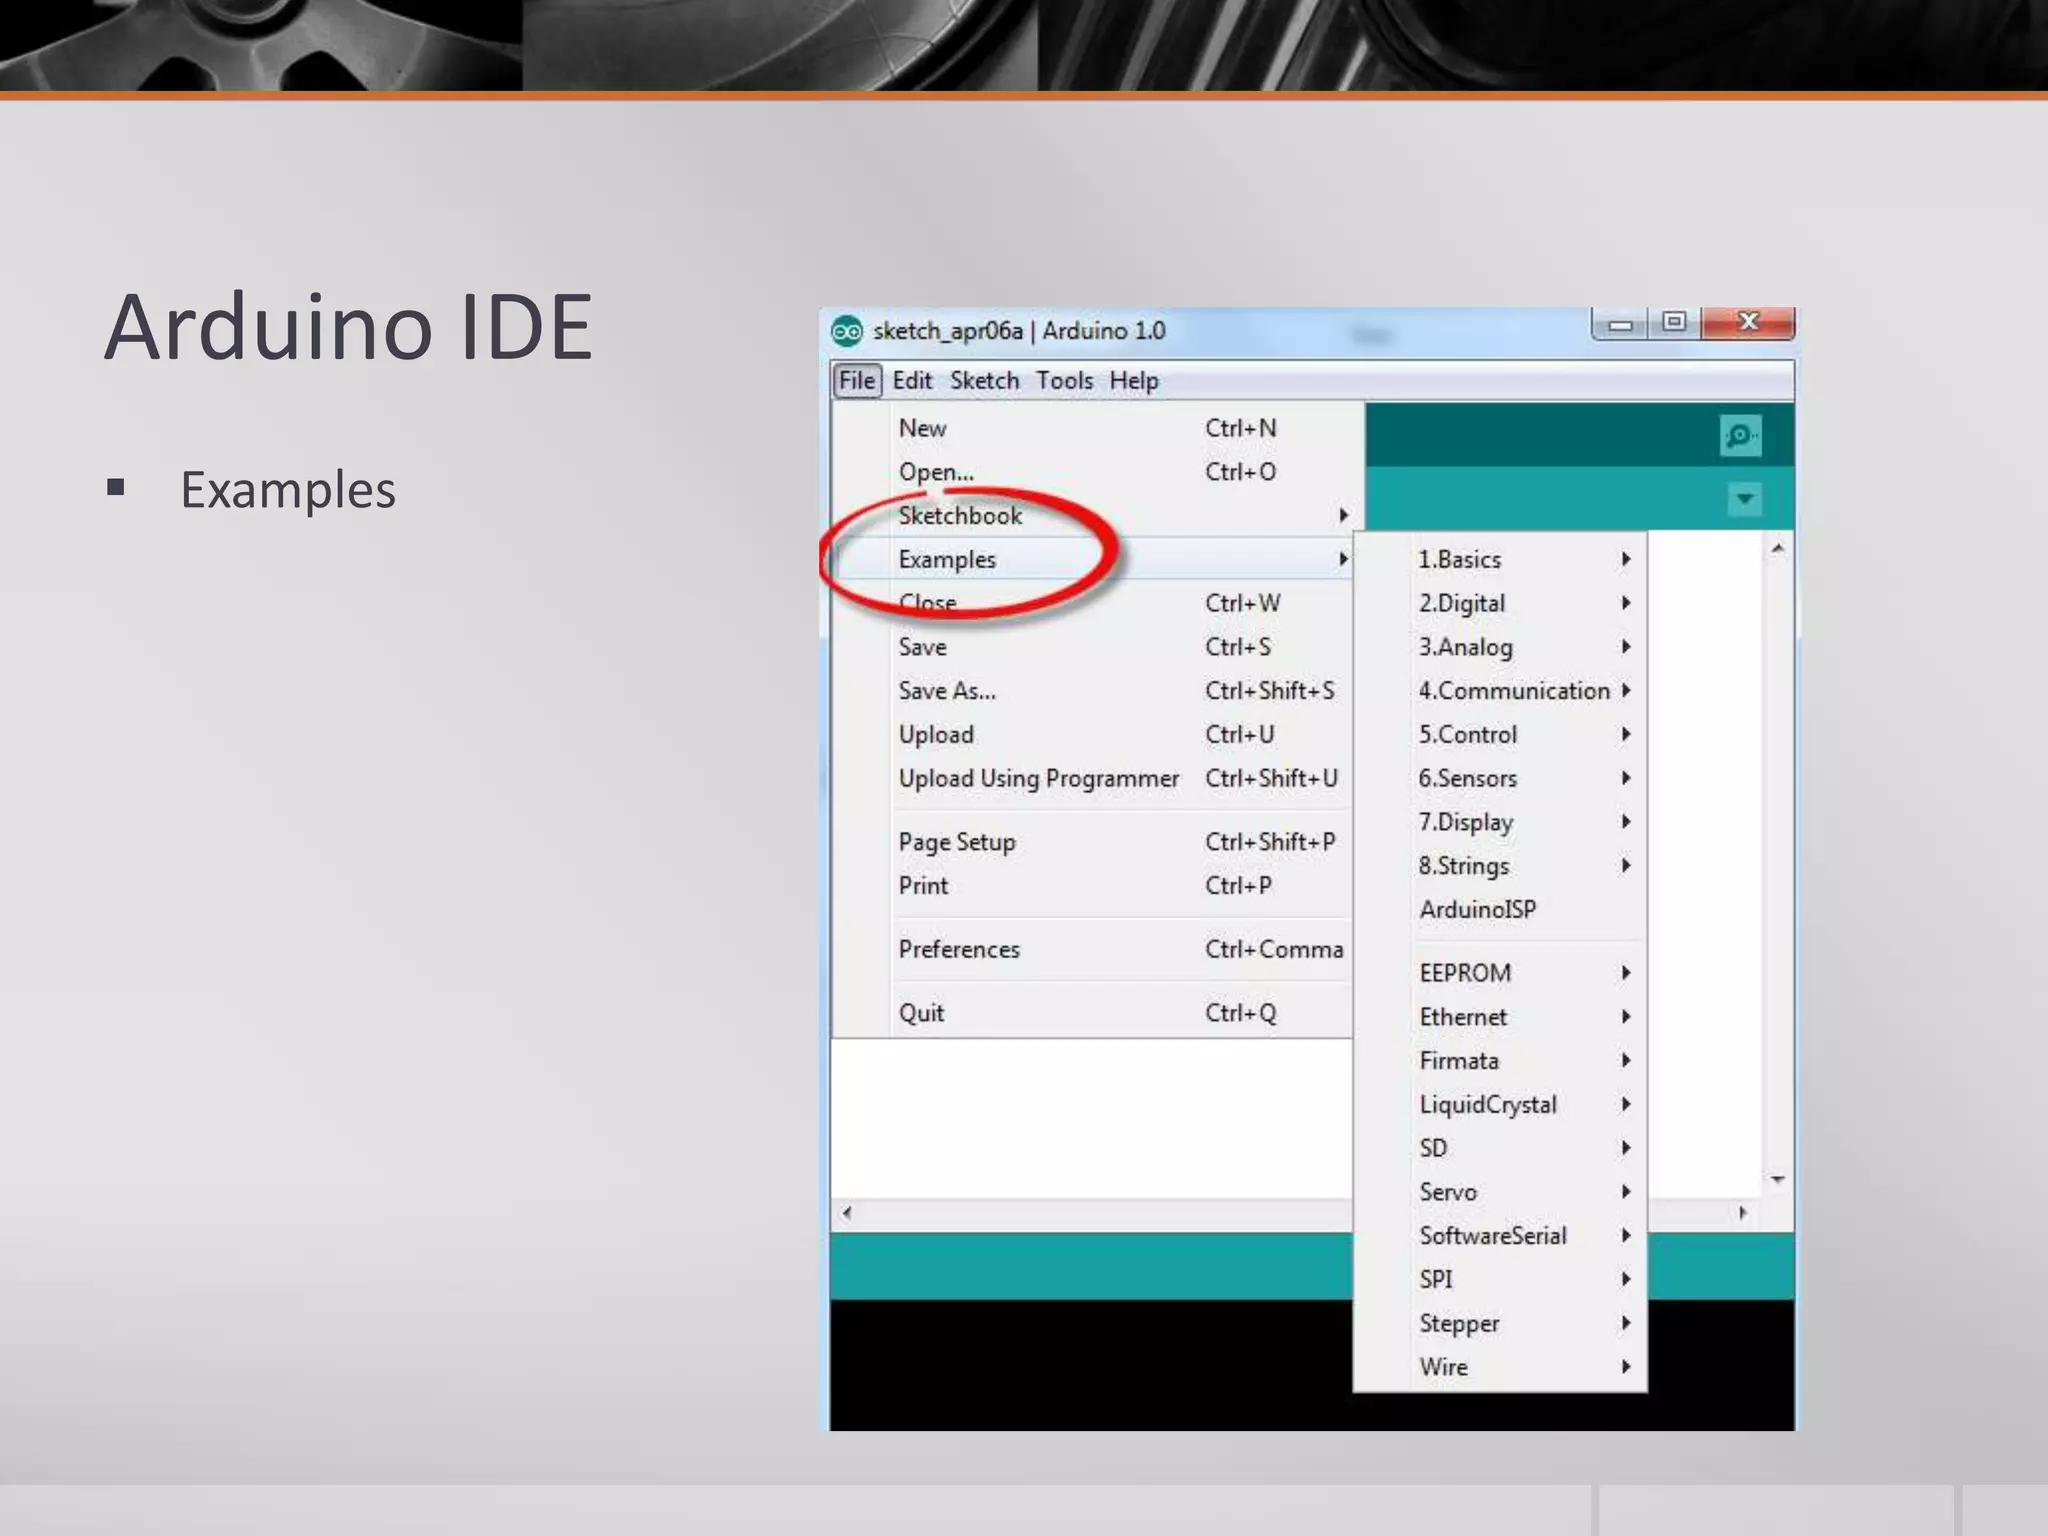
Task: Click the Arduino logo in title bar
Action: click(x=847, y=331)
